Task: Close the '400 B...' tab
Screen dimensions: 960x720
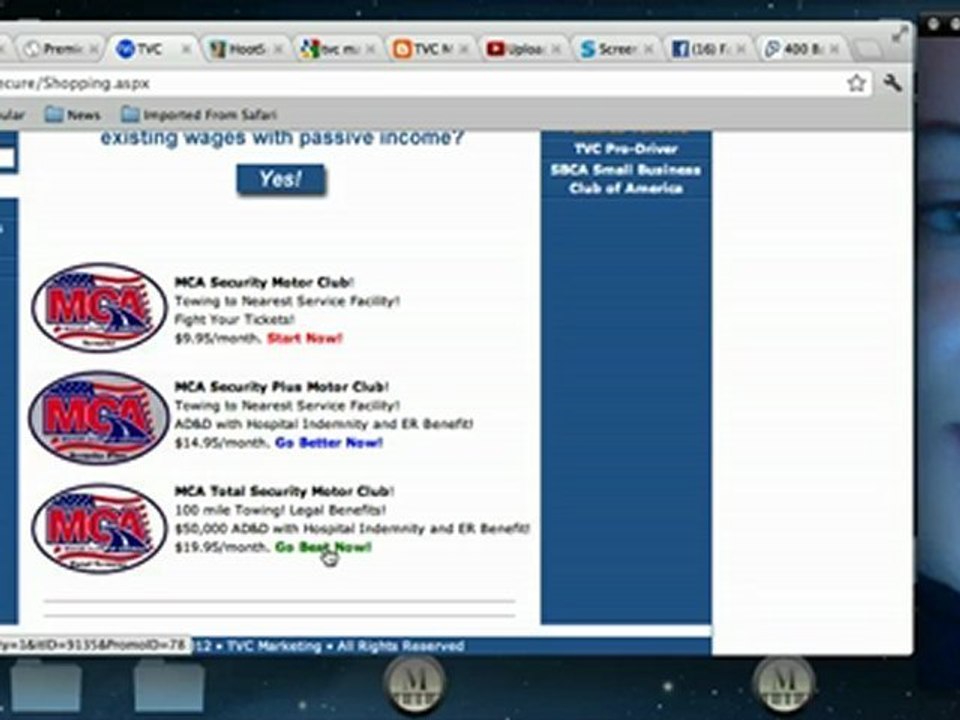Action: click(834, 50)
